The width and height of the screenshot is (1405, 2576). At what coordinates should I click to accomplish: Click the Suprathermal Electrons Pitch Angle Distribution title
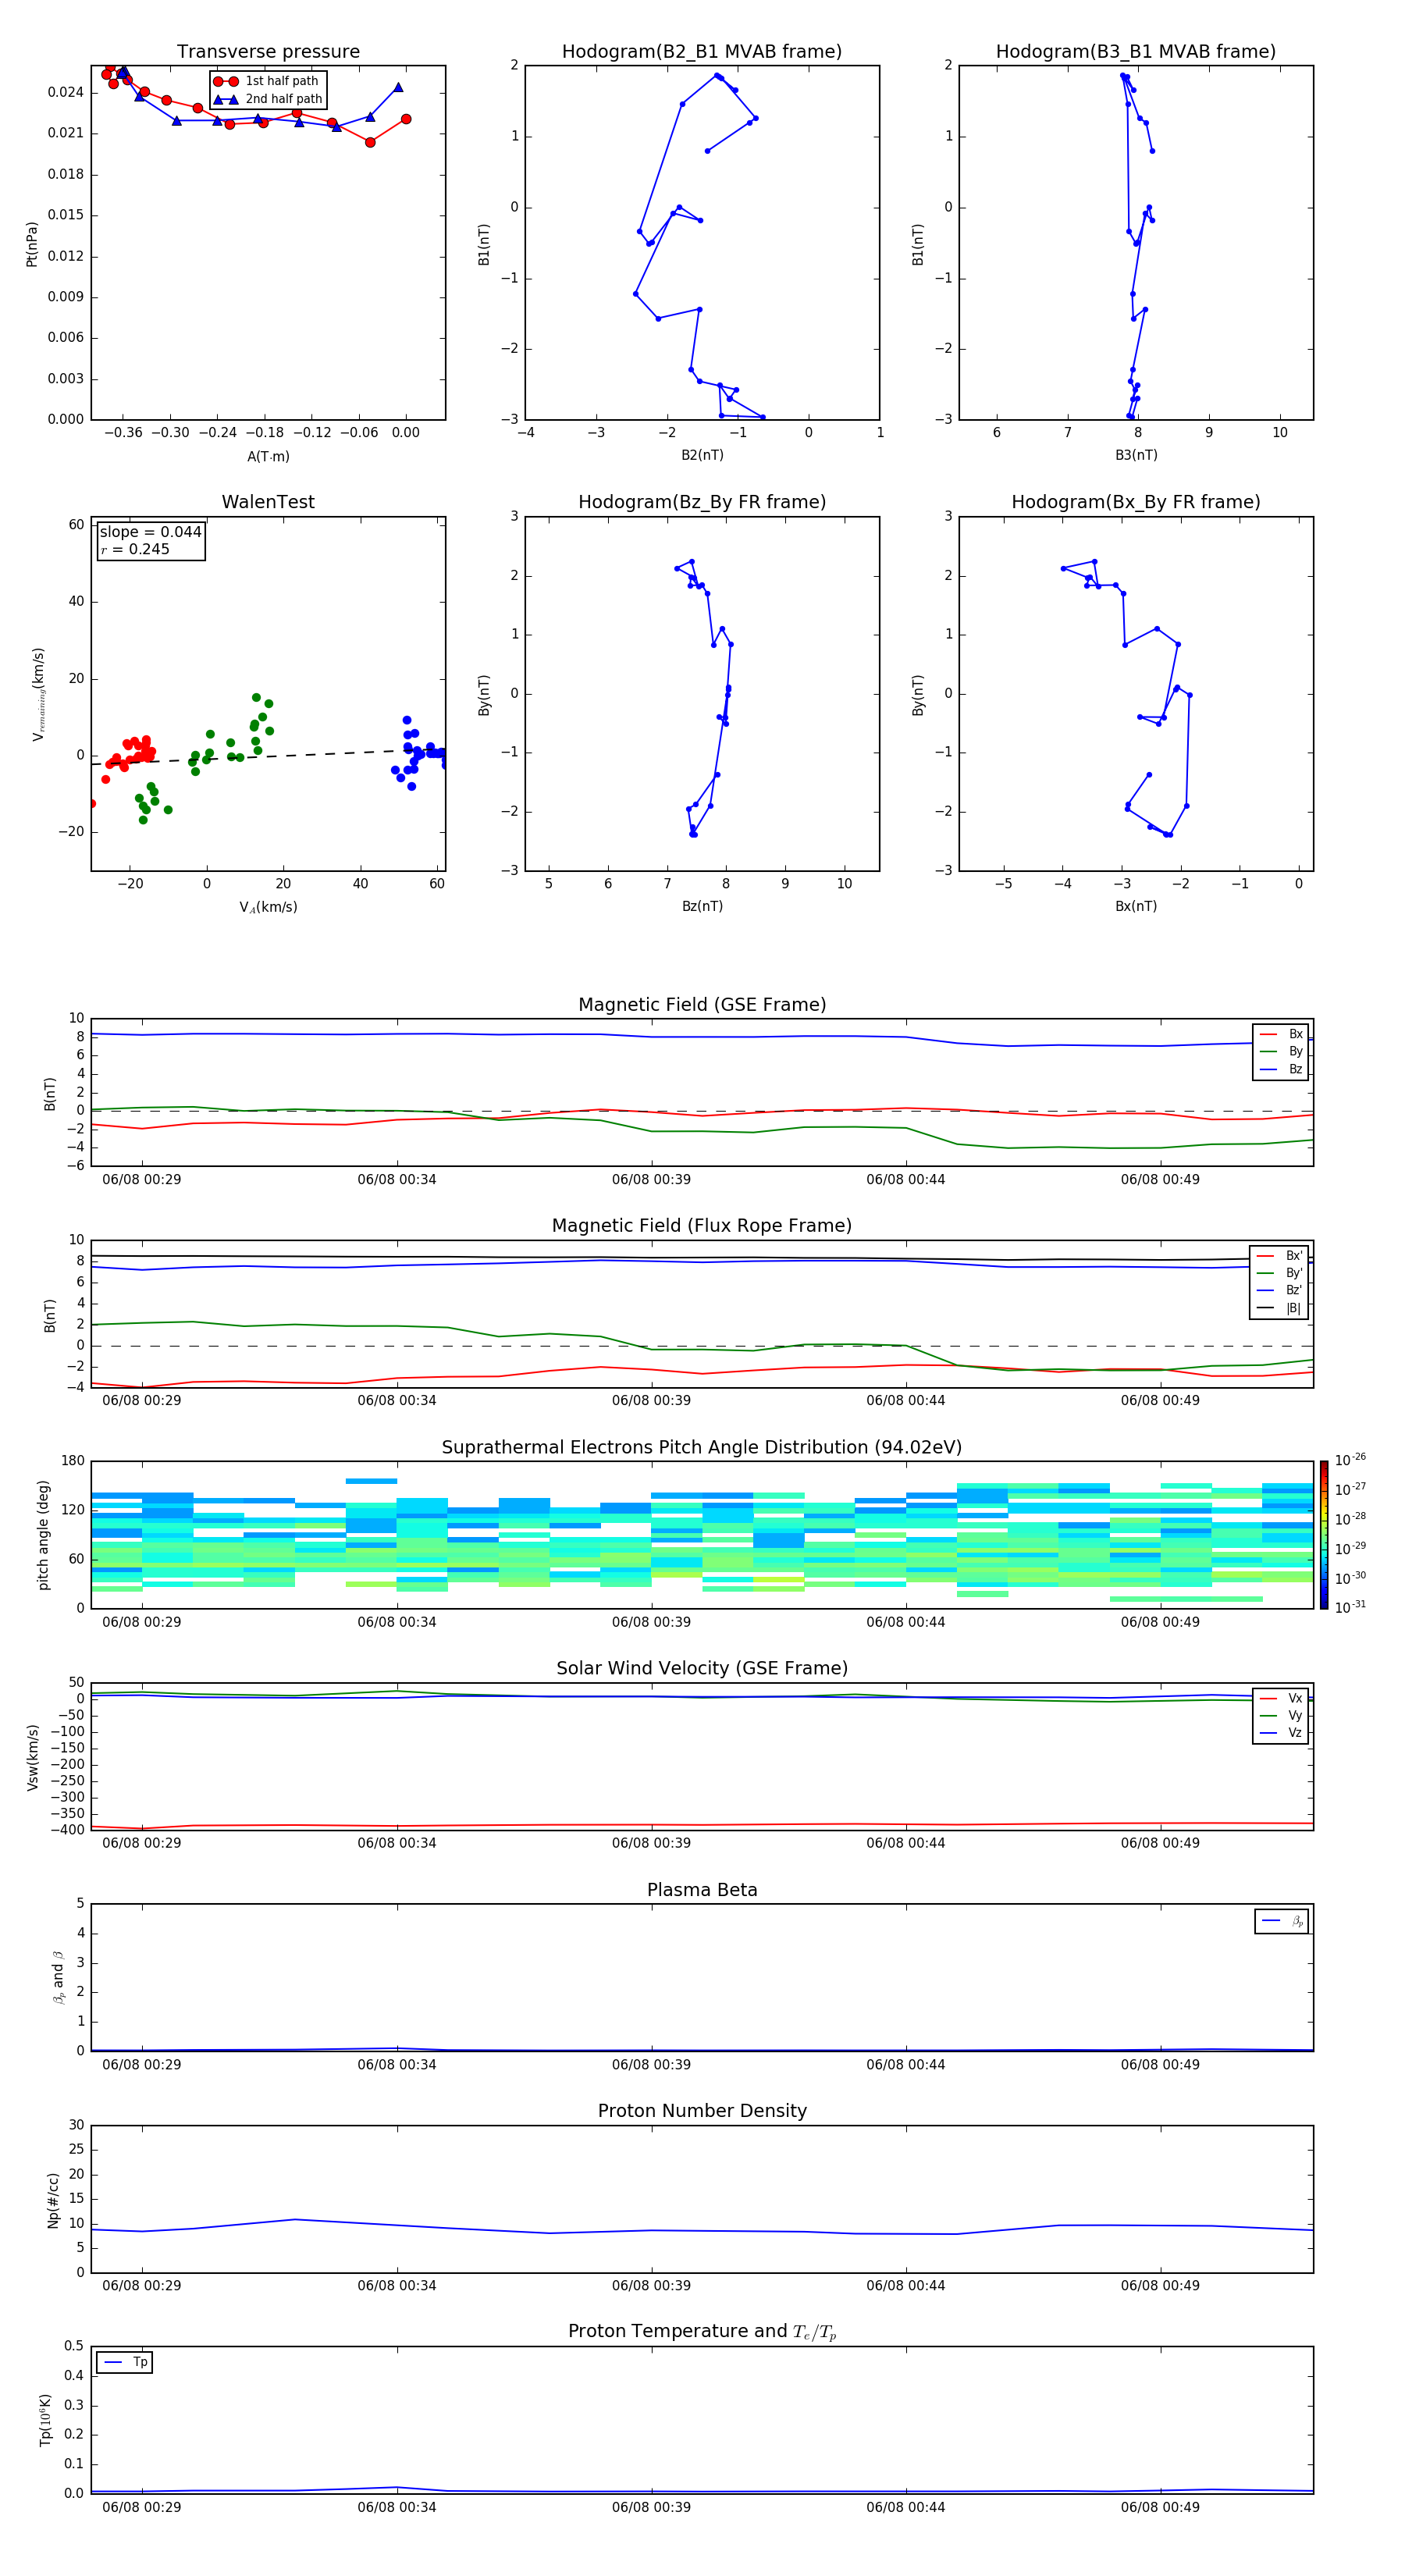[702, 1448]
